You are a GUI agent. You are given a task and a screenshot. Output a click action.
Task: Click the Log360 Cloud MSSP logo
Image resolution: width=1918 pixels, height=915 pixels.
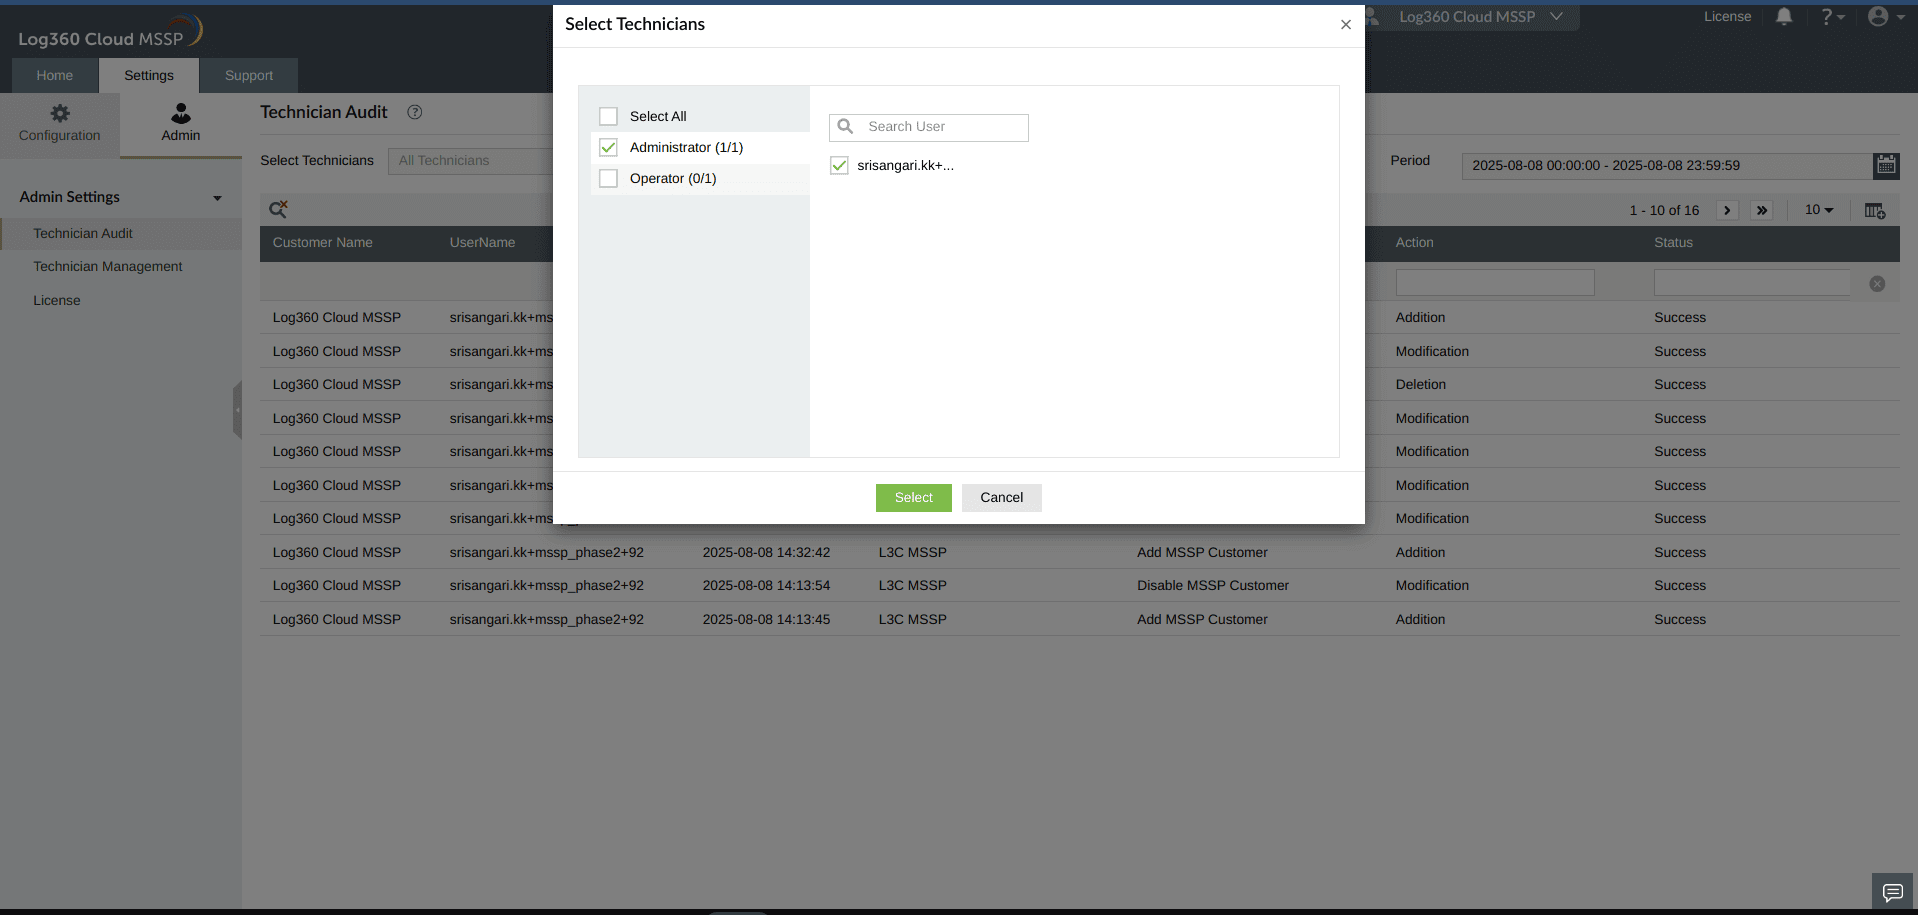coord(110,33)
